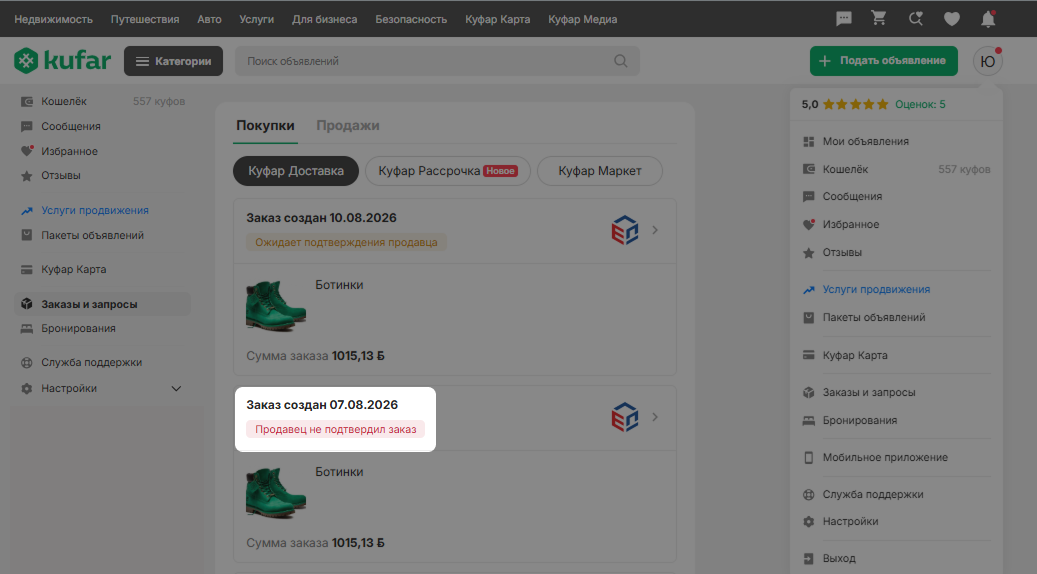1037x574 pixels.
Task: Open Сообщения in profile dropdown
Action: 852,196
